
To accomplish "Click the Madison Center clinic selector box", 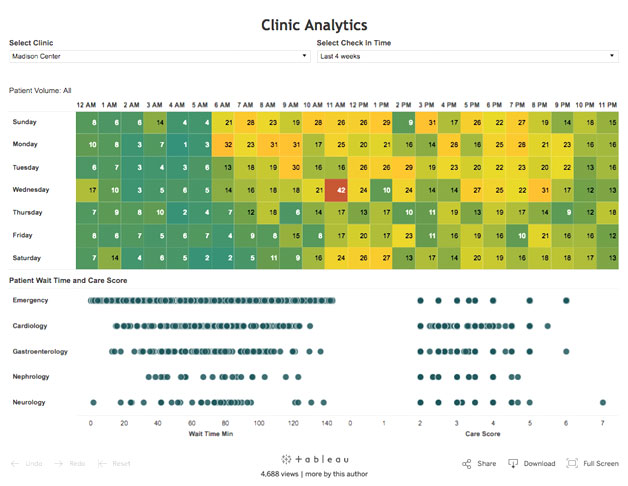I will click(159, 56).
